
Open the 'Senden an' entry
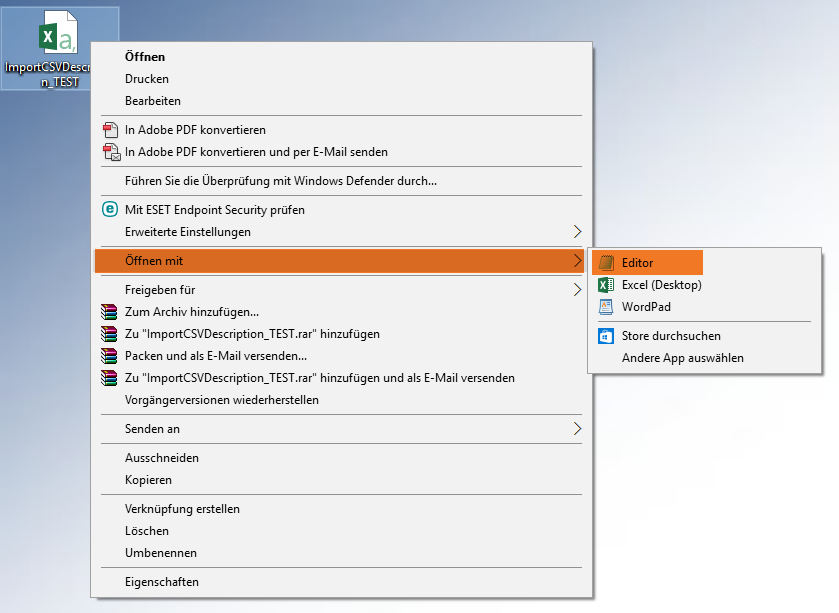pyautogui.click(x=342, y=428)
